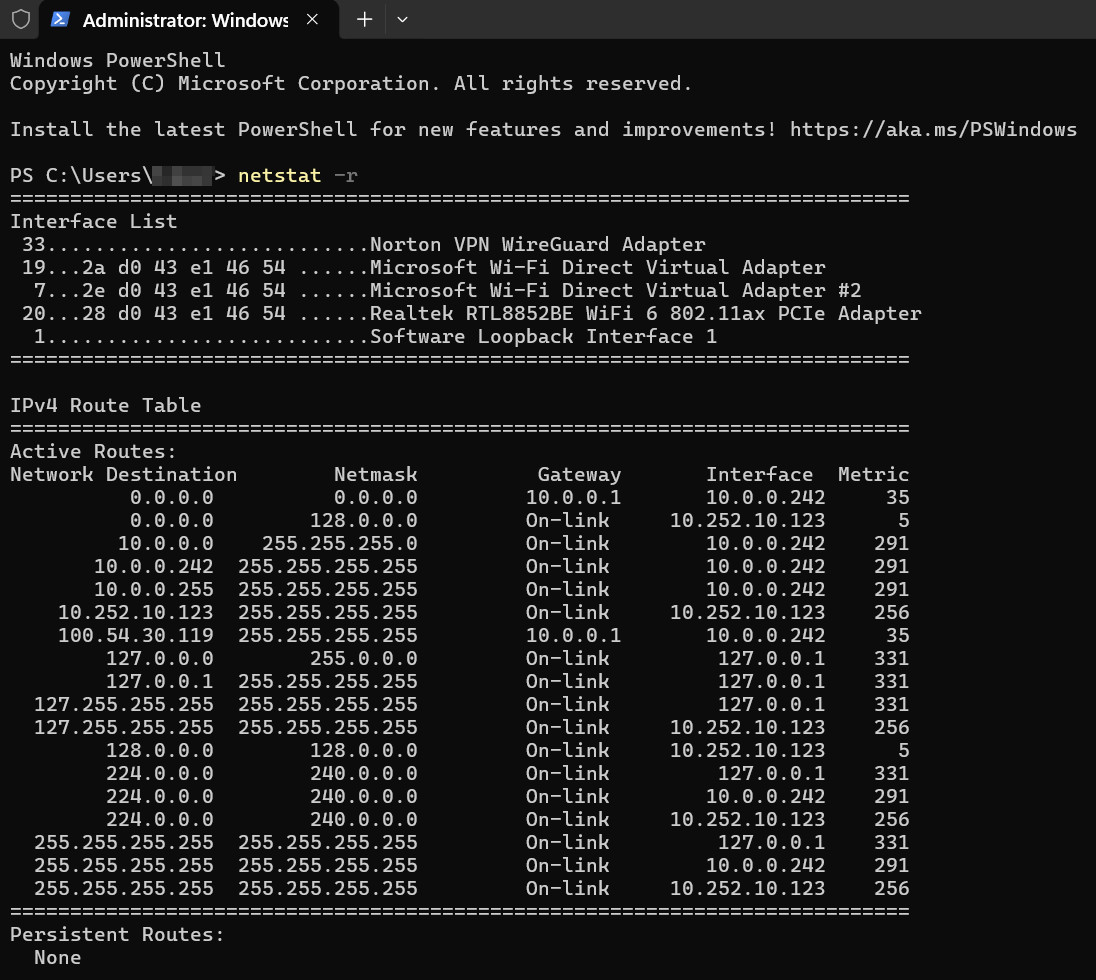Click gateway 10.0.0.1 in the first route row
The image size is (1096, 980).
(x=573, y=498)
